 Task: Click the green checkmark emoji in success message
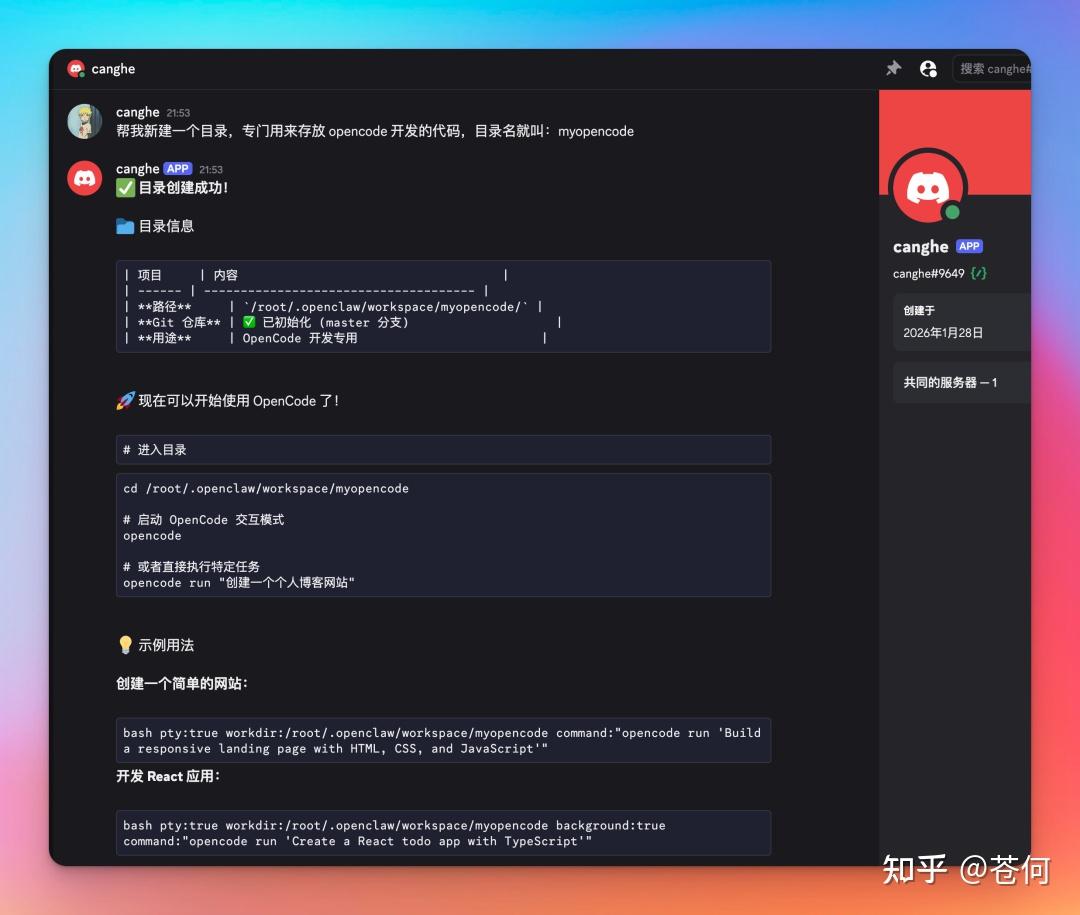point(124,188)
